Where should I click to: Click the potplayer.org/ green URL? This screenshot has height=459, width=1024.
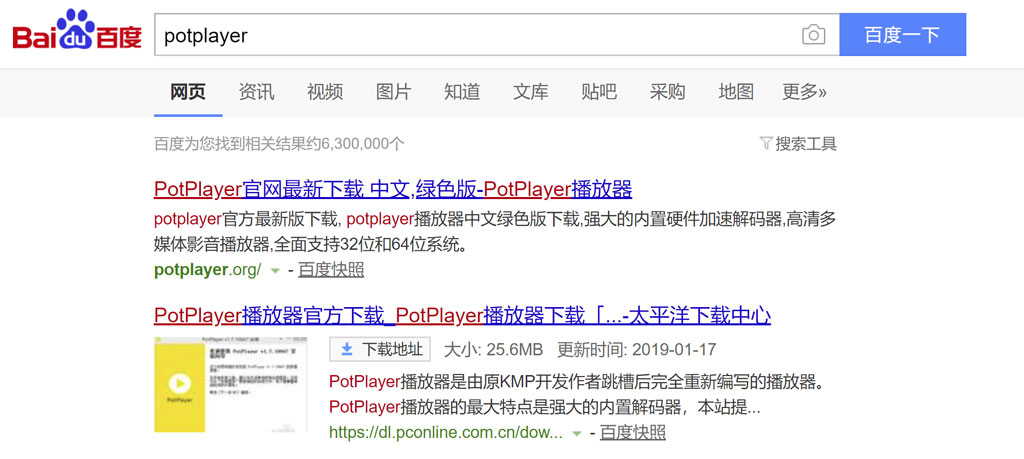coord(208,270)
